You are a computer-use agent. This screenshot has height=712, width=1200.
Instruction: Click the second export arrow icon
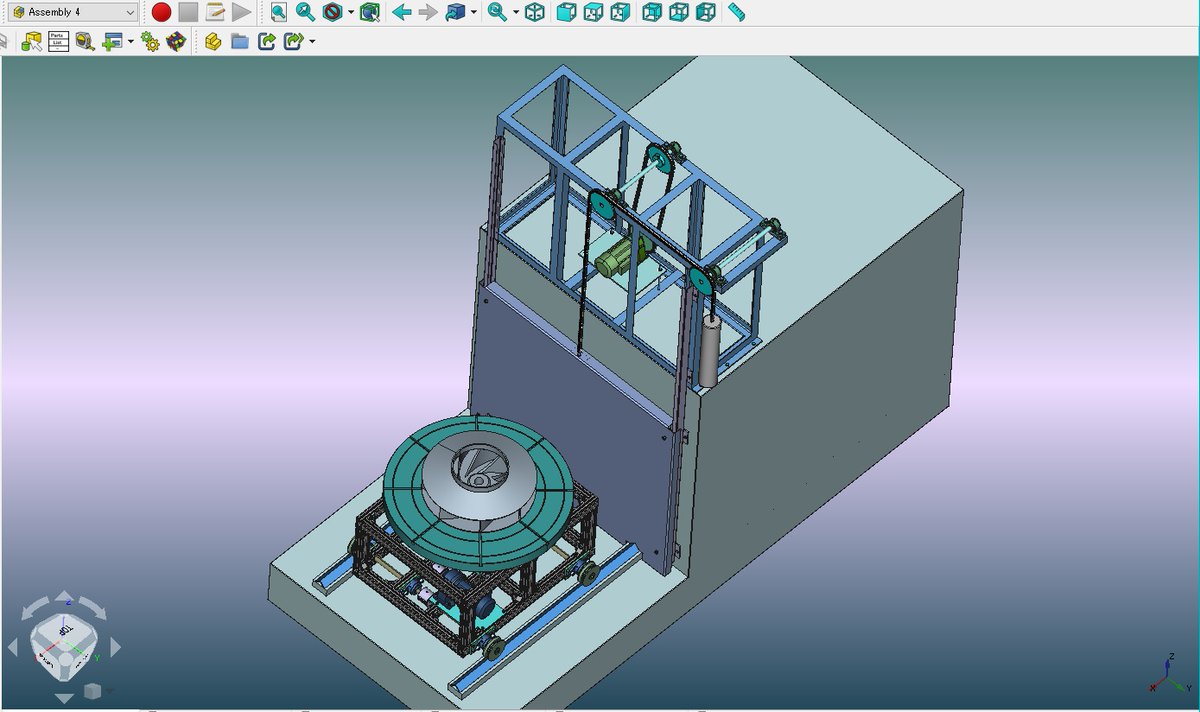tap(293, 41)
